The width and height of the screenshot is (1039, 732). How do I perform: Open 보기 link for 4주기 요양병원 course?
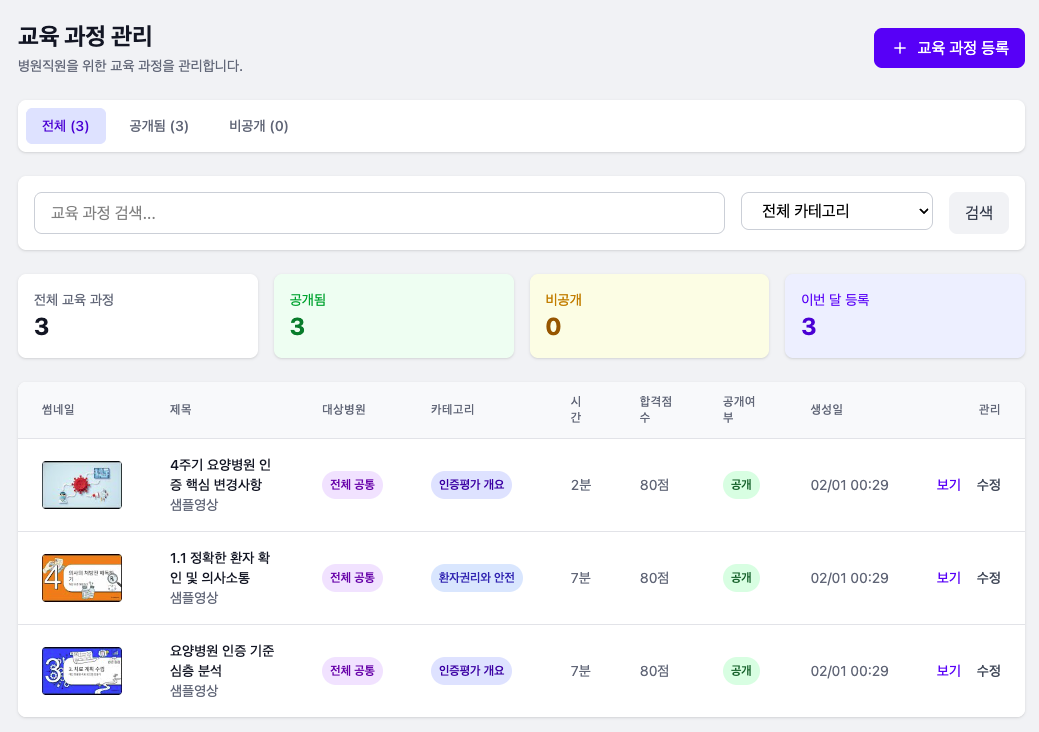coord(947,485)
